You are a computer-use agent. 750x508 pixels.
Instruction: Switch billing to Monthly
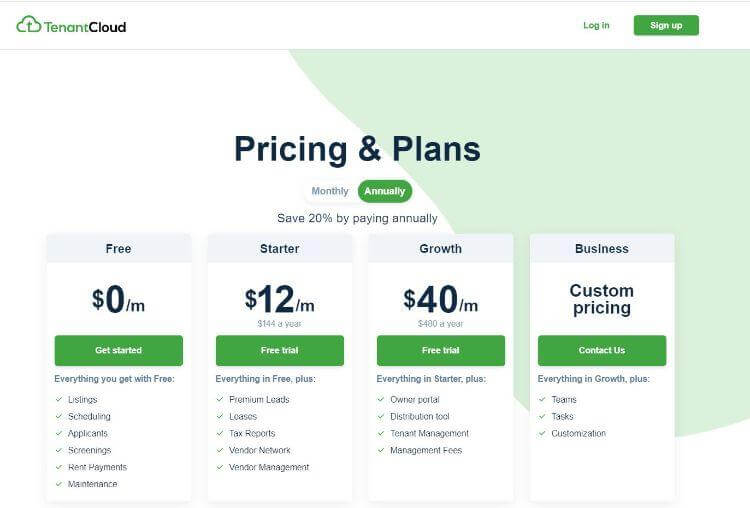tap(330, 191)
